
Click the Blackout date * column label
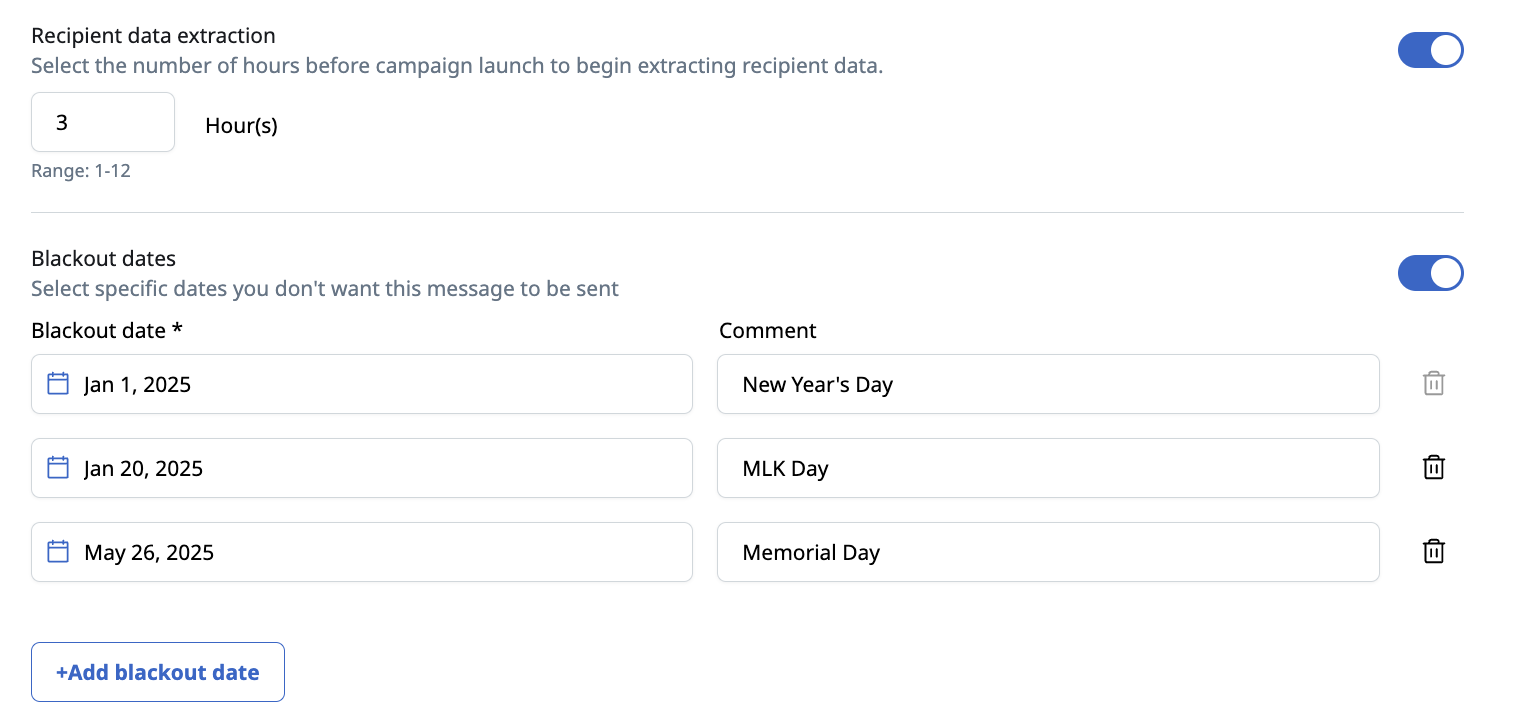tap(107, 330)
